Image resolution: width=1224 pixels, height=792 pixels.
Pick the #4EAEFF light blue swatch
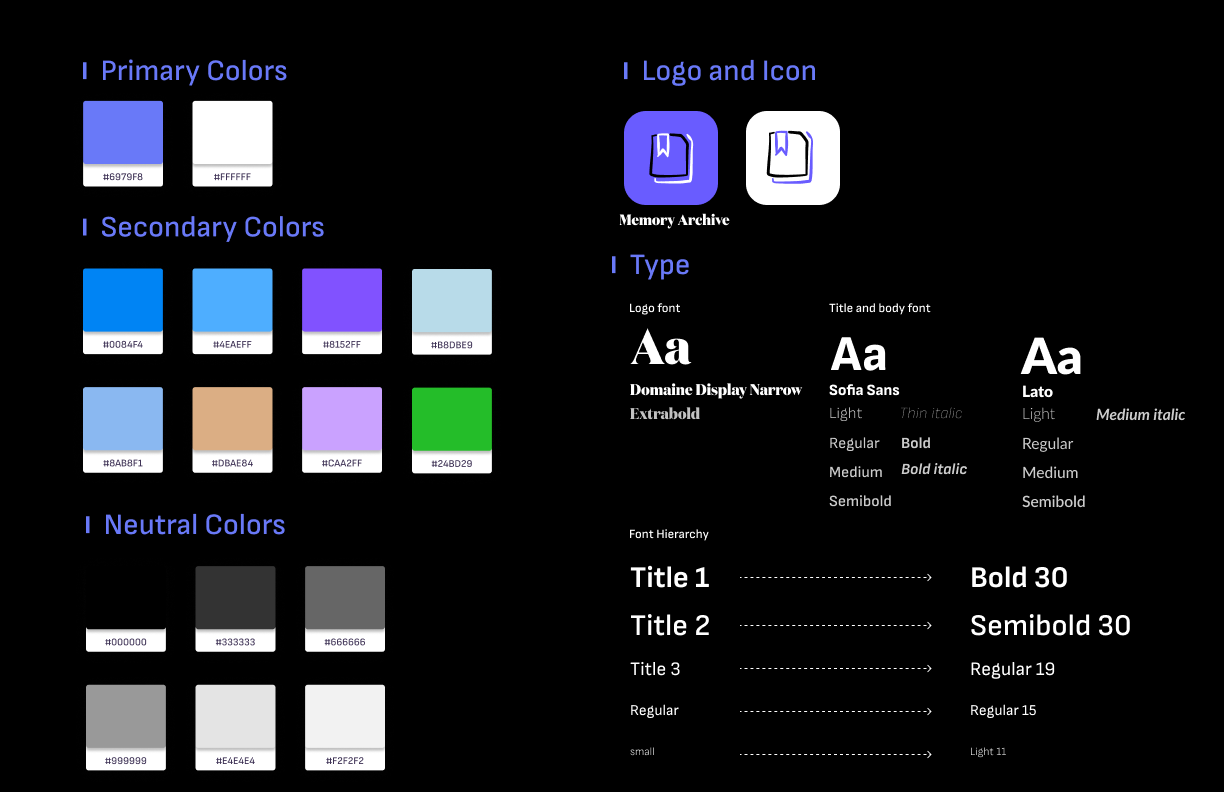[232, 311]
